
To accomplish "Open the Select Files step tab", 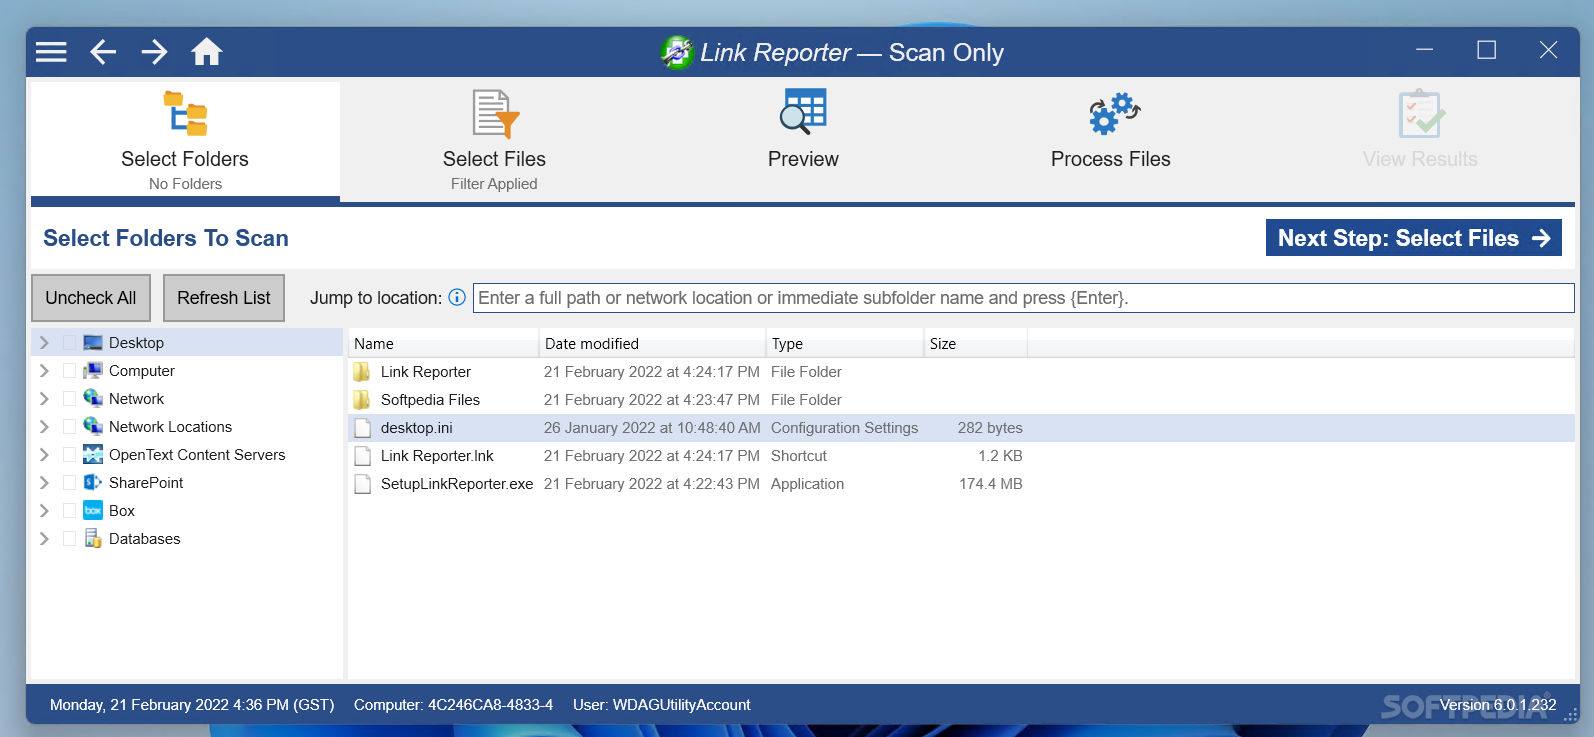I will [x=494, y=141].
